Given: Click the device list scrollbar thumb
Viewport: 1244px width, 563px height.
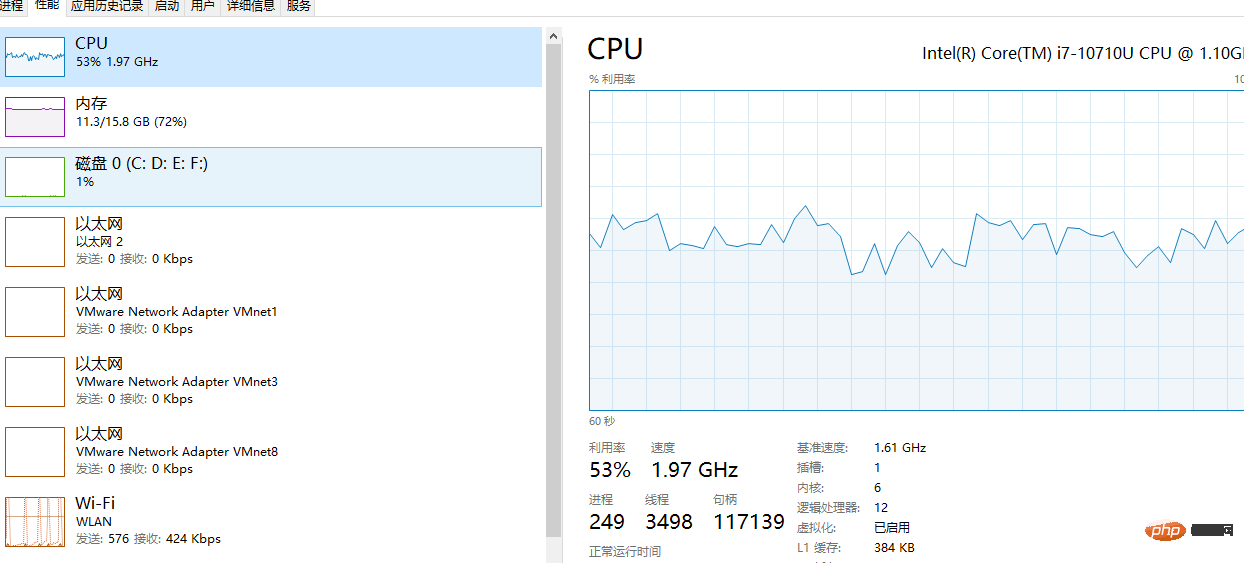Looking at the screenshot, I should point(553,290).
